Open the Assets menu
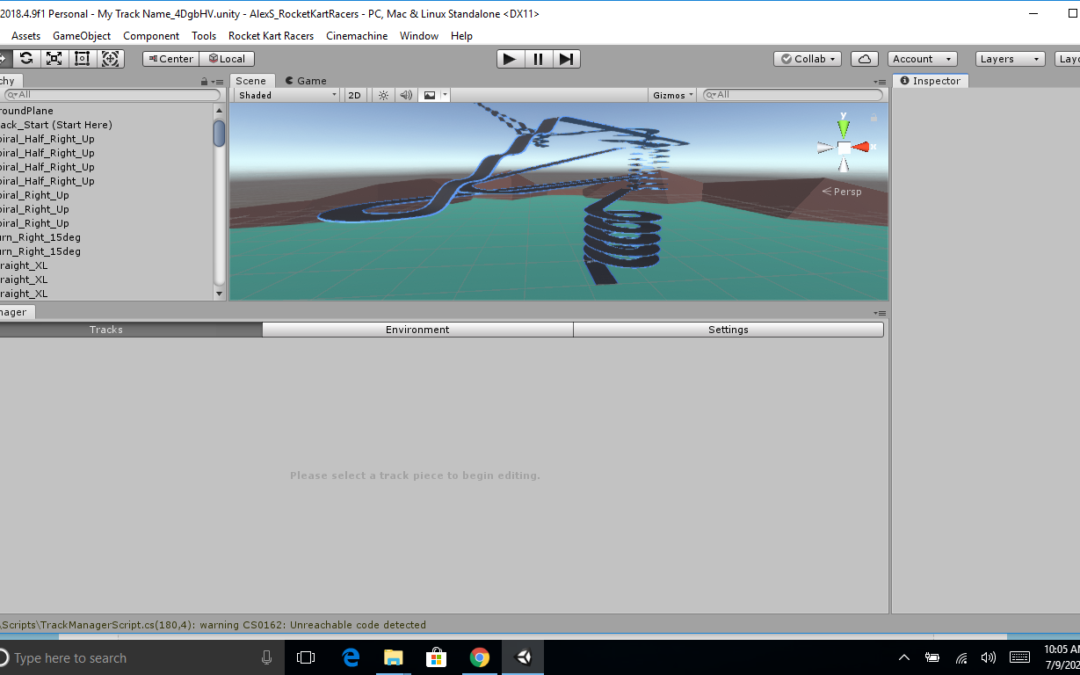Image resolution: width=1080 pixels, height=675 pixels. (x=25, y=36)
